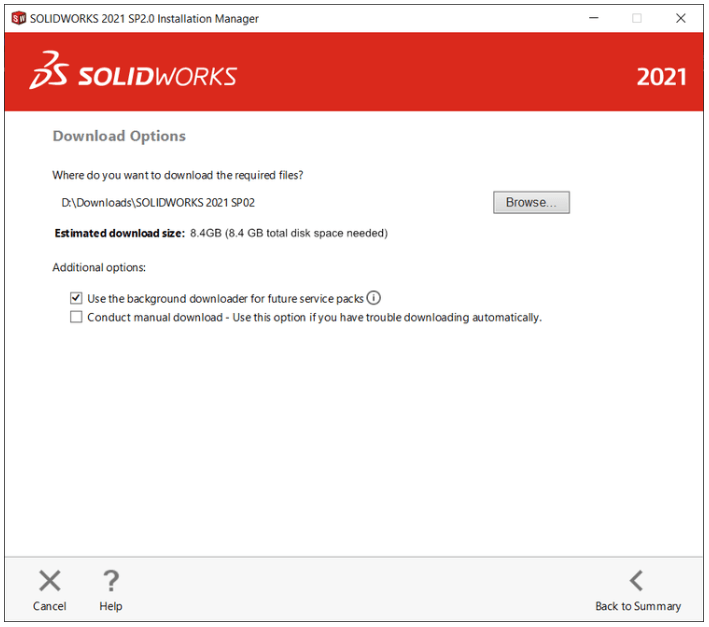Click the 'Where do you want to download' text
Viewport: 709px width, 627px height.
178,175
